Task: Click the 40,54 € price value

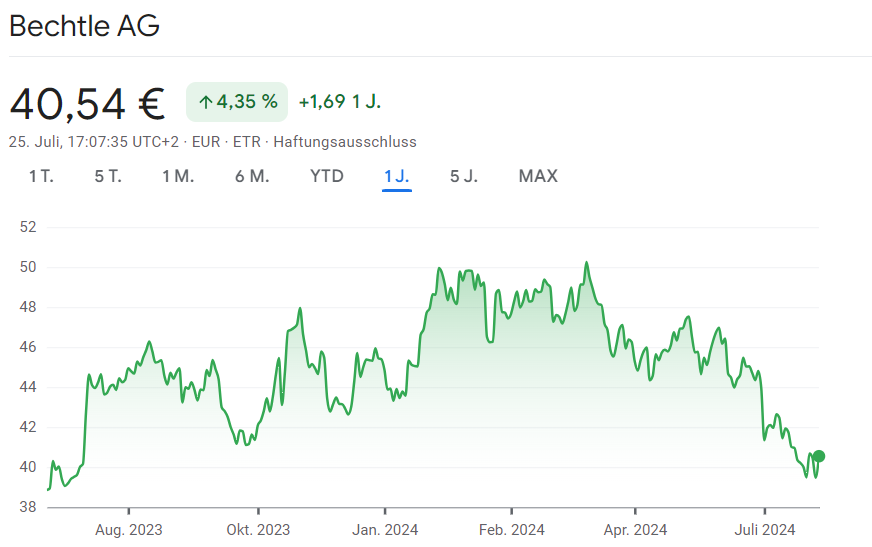Action: 87,104
